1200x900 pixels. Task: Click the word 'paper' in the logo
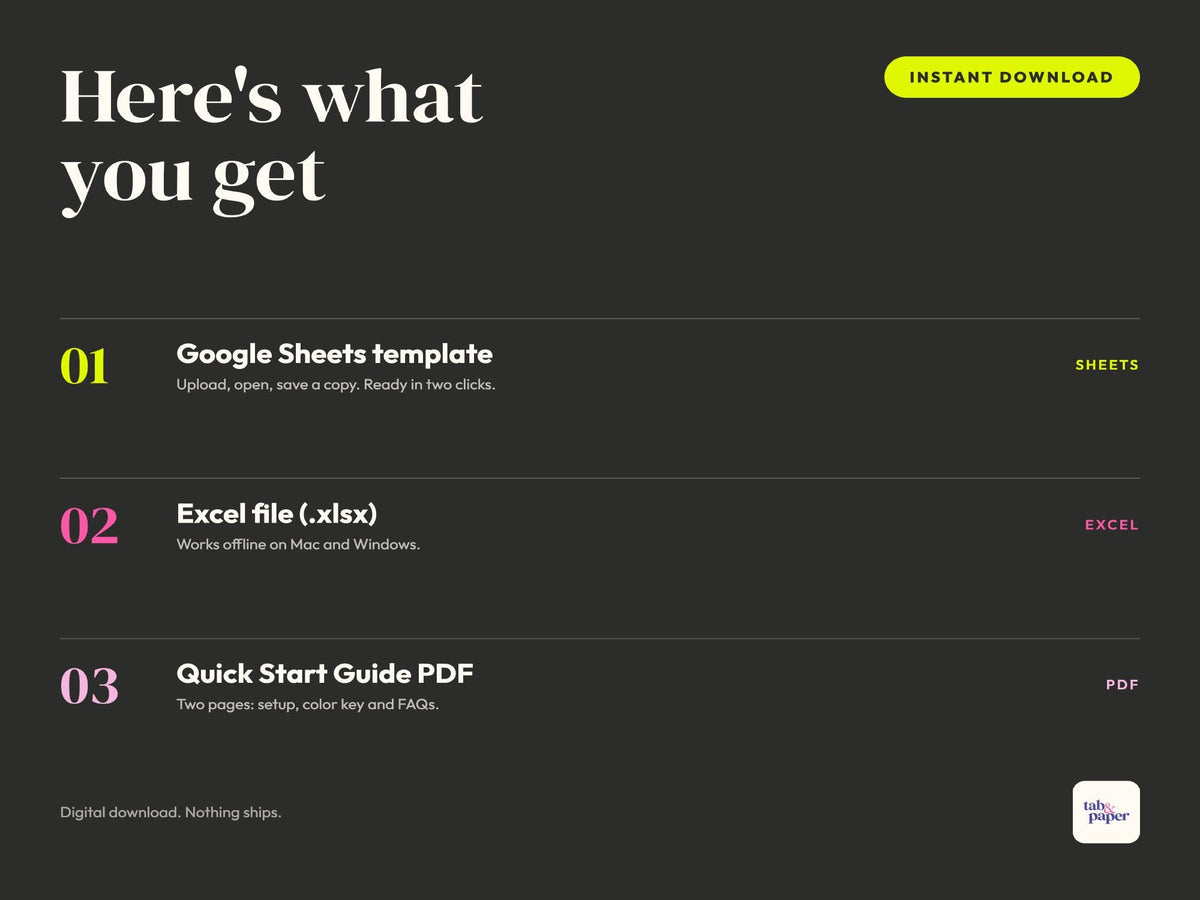click(x=1108, y=818)
